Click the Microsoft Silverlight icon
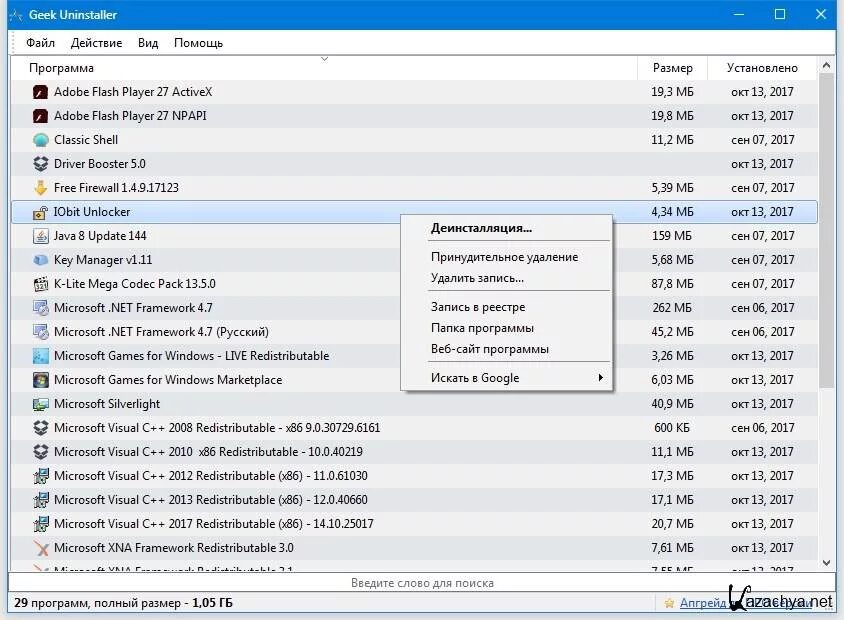Image resolution: width=844 pixels, height=620 pixels. point(40,404)
